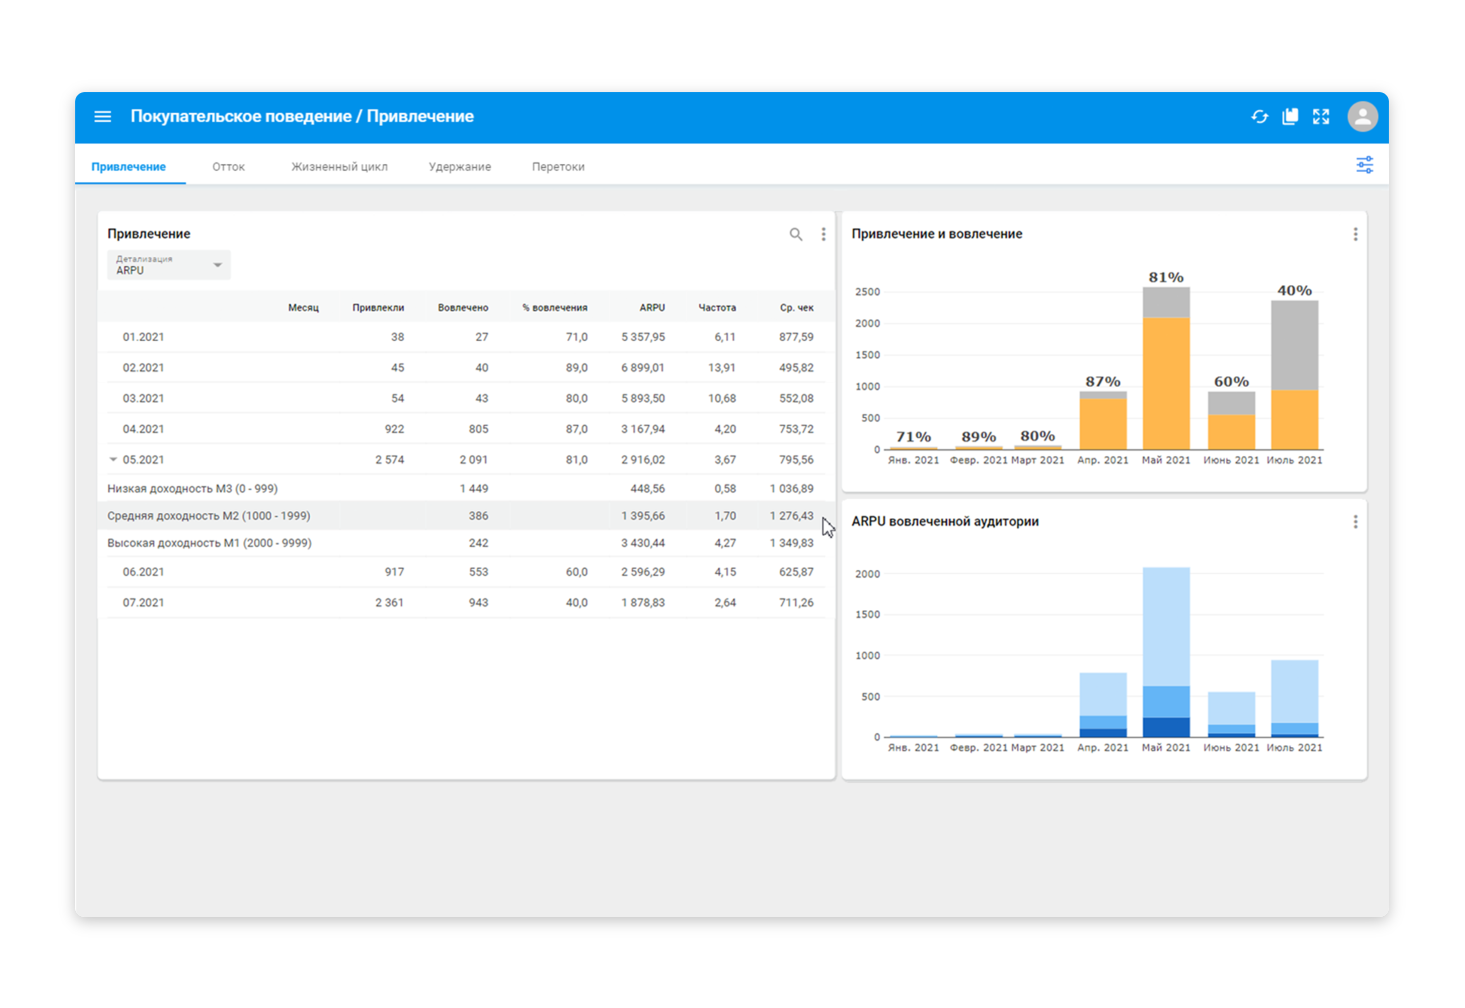Click the light blue Май 2021 ARPU bar

click(1166, 627)
